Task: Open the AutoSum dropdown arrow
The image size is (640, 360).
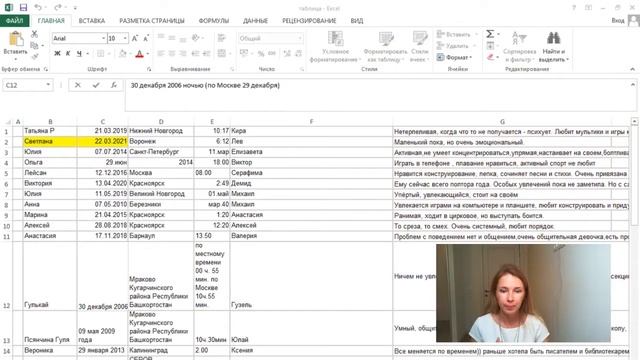Action: click(498, 34)
